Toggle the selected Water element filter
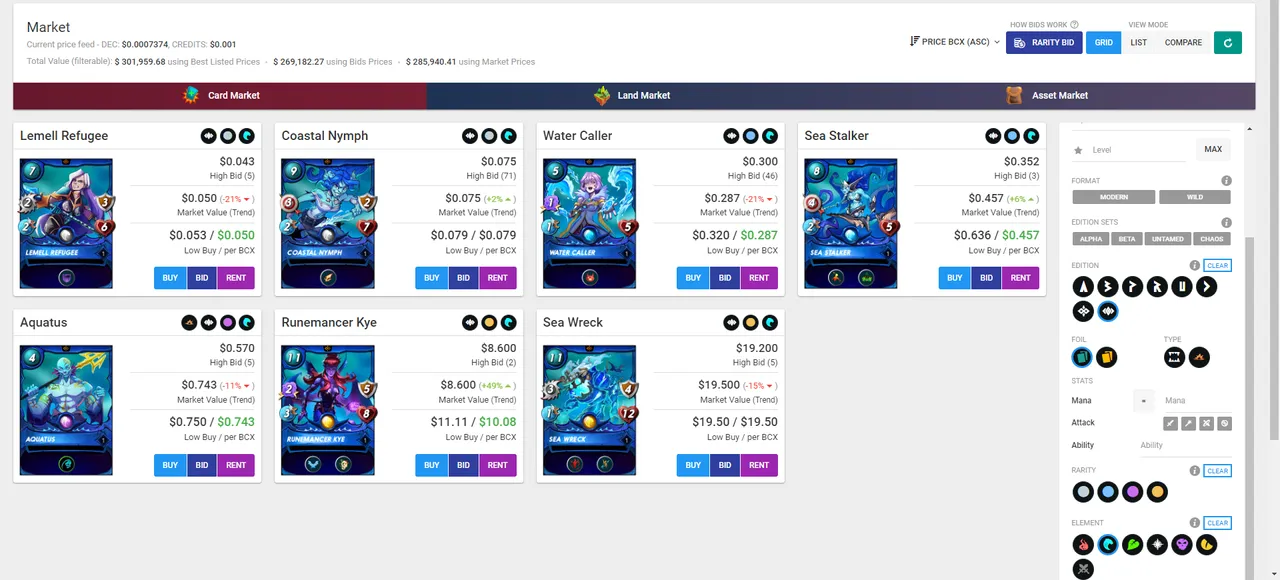 tap(1108, 545)
